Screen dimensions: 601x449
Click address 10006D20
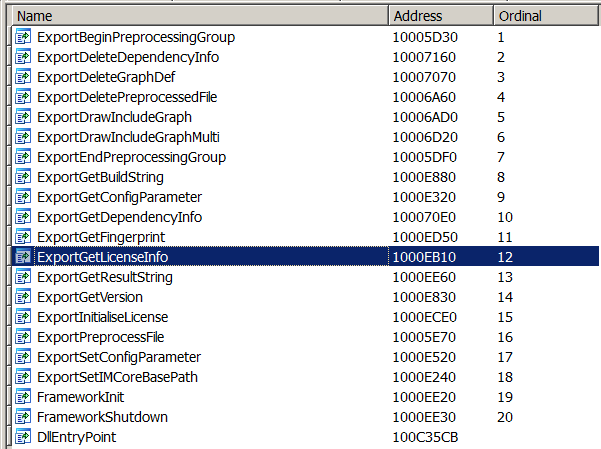tap(425, 137)
